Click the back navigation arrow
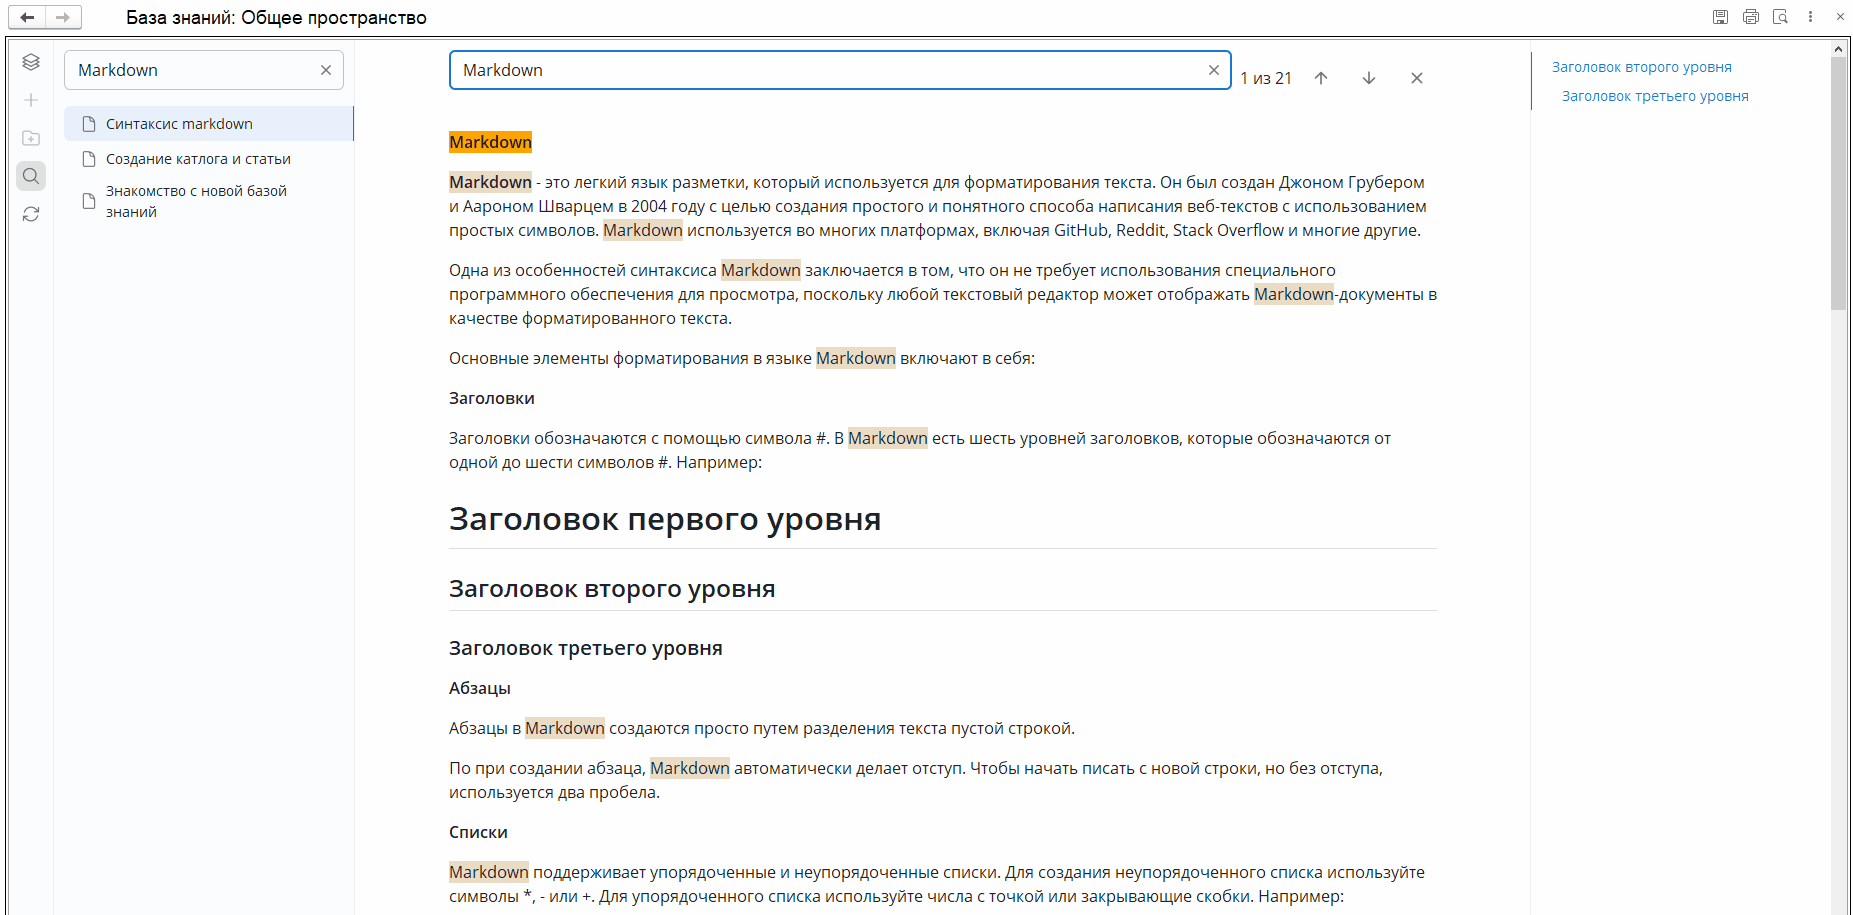This screenshot has width=1853, height=915. coord(27,17)
